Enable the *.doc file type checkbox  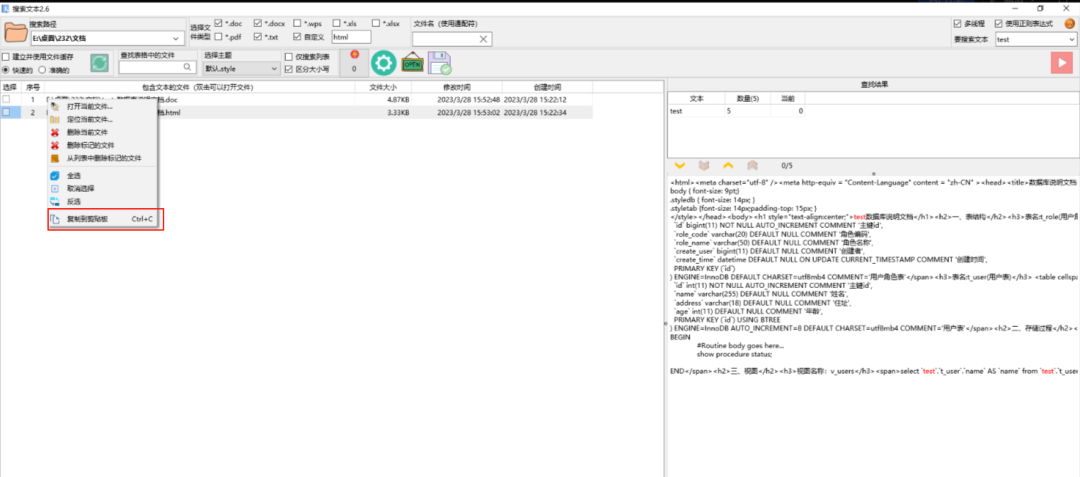tap(218, 23)
